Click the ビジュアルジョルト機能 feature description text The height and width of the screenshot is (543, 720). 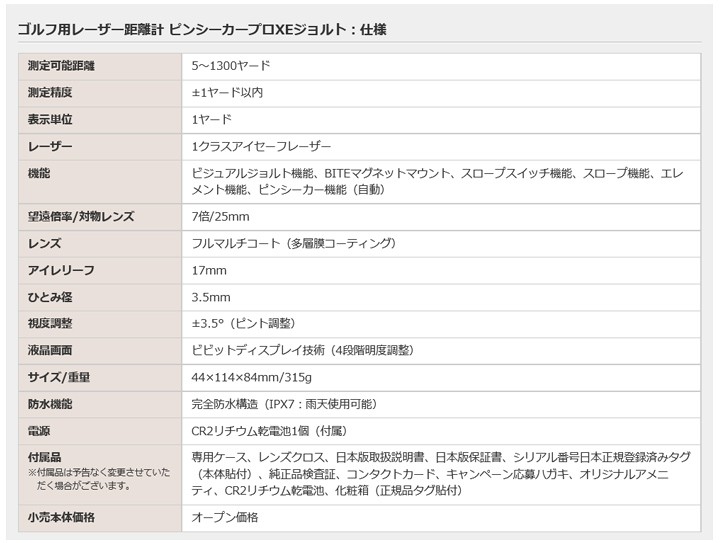[x=437, y=181]
